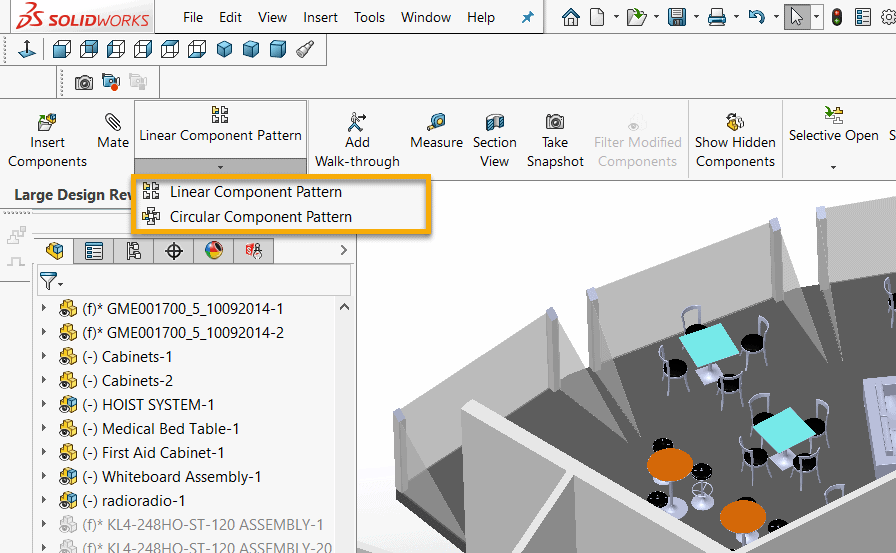
Task: Click Take Snapshot button
Action: tap(555, 141)
